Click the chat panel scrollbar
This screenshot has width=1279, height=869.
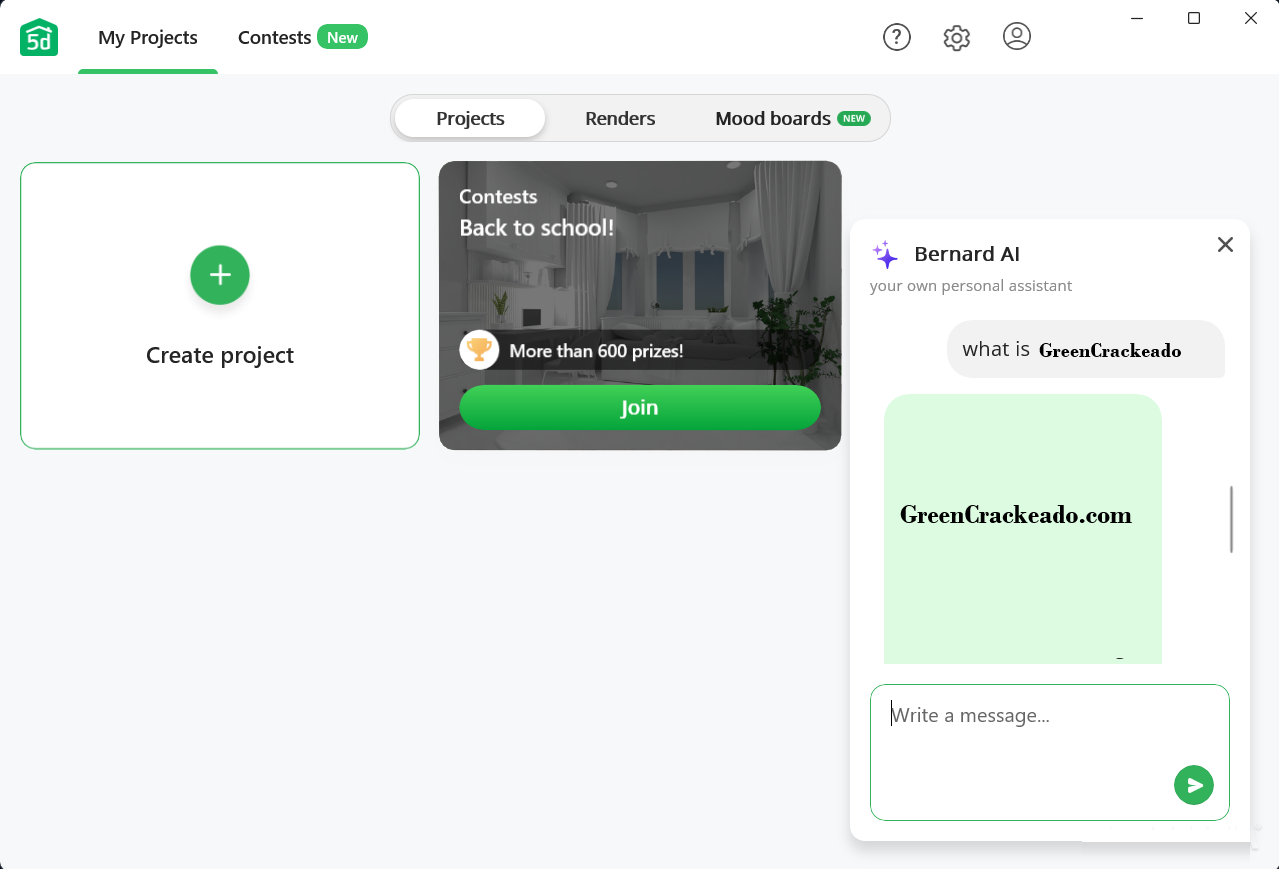click(x=1231, y=519)
